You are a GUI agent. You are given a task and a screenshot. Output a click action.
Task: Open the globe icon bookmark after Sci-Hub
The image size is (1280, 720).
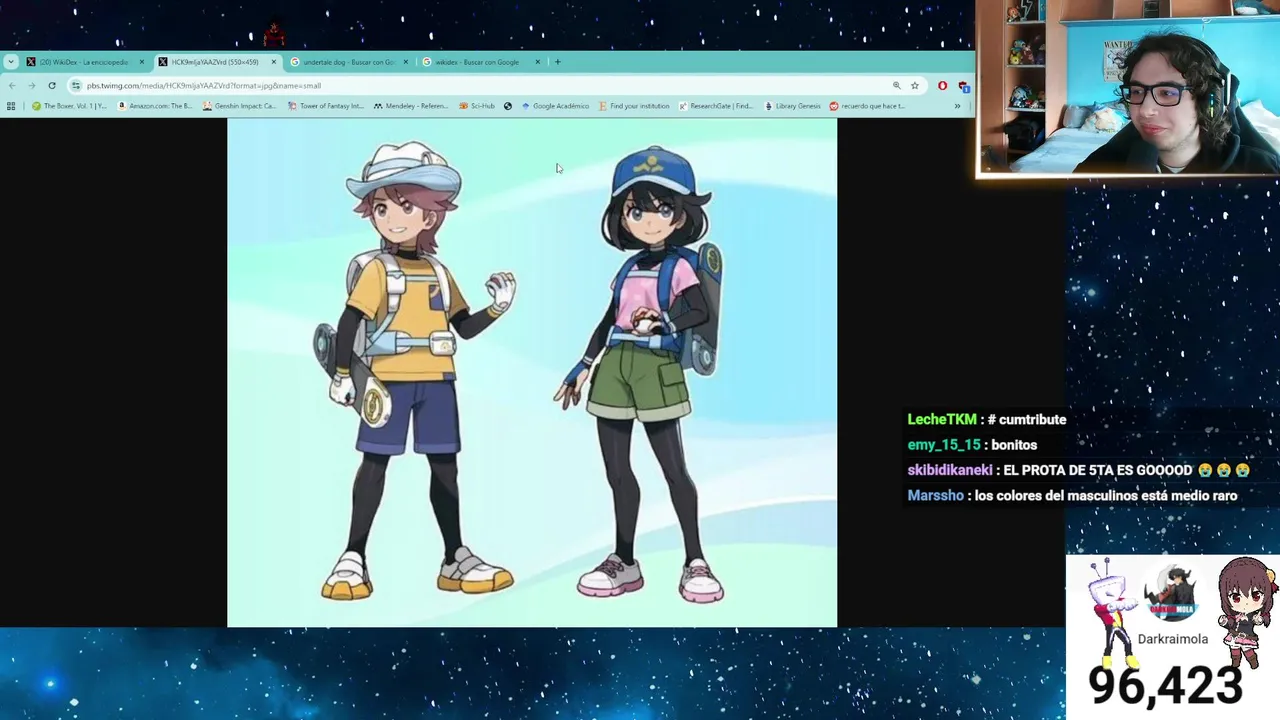click(x=508, y=106)
